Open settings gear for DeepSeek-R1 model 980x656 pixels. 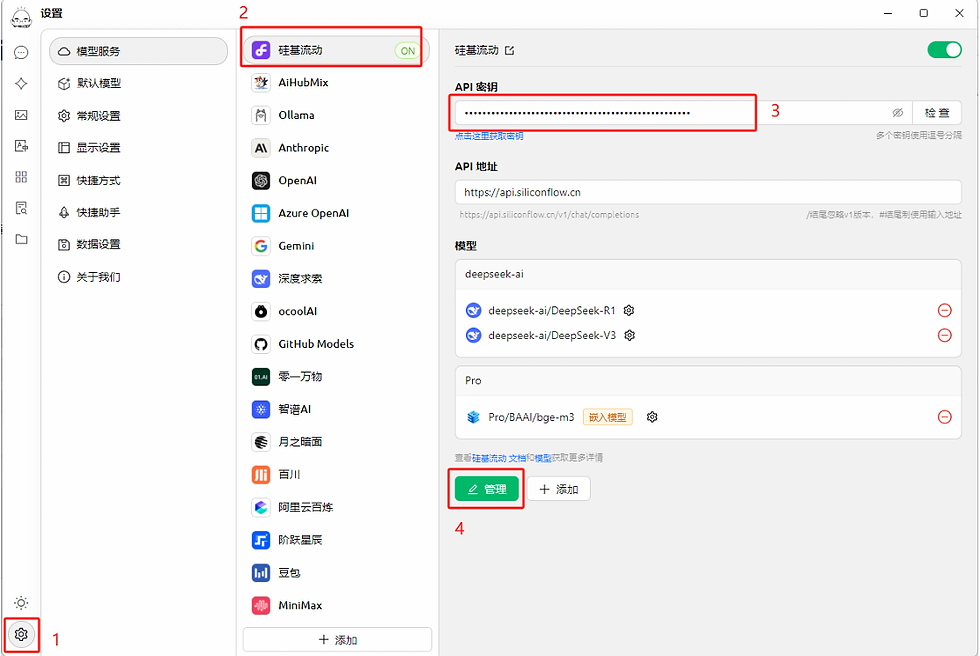coord(629,311)
